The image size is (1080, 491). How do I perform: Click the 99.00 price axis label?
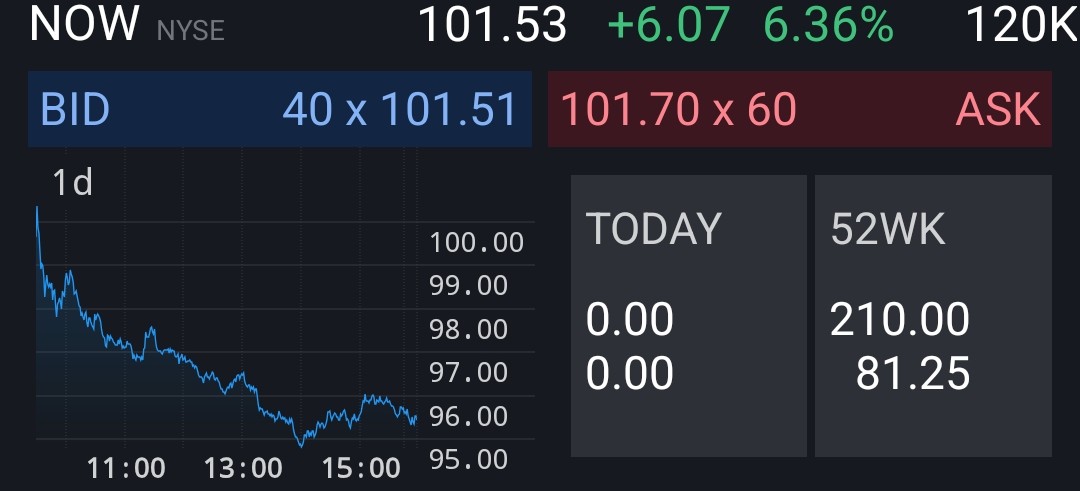pos(468,286)
